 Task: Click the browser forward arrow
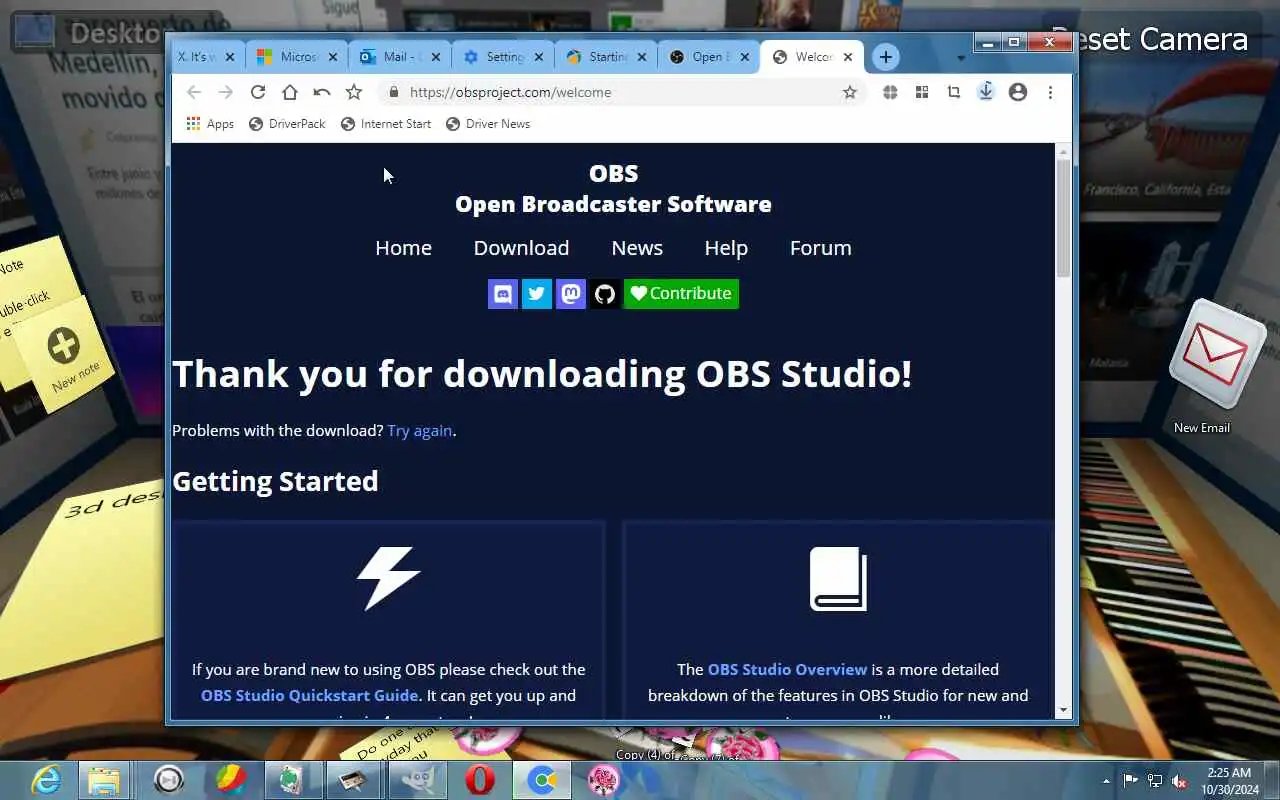(226, 92)
